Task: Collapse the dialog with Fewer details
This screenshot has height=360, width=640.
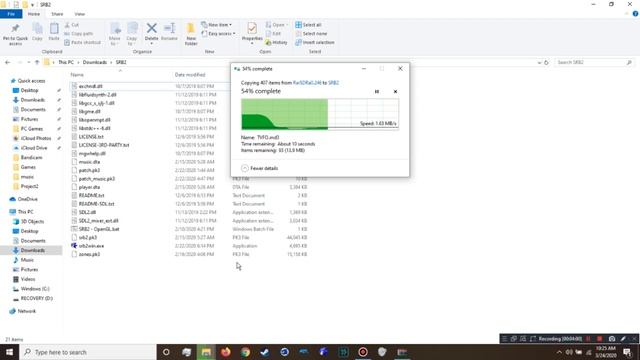Action: (x=260, y=168)
